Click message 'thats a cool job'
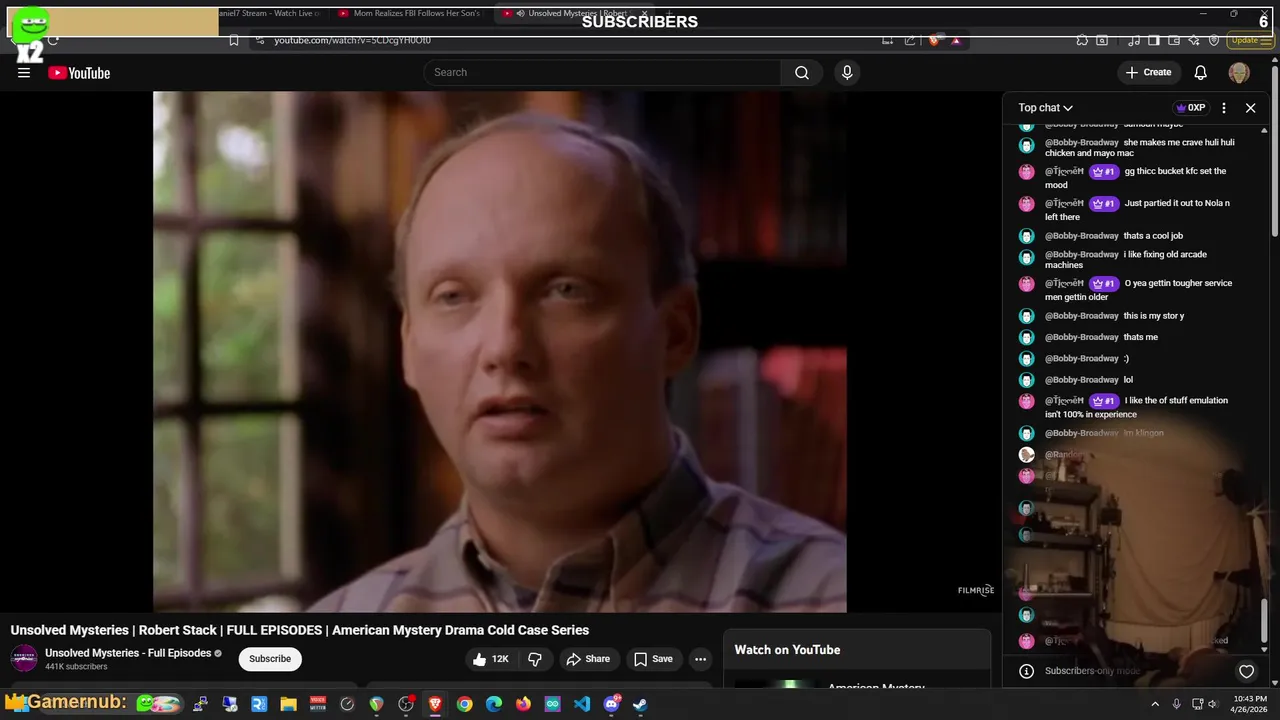Viewport: 1280px width, 720px height. pyautogui.click(x=1153, y=236)
